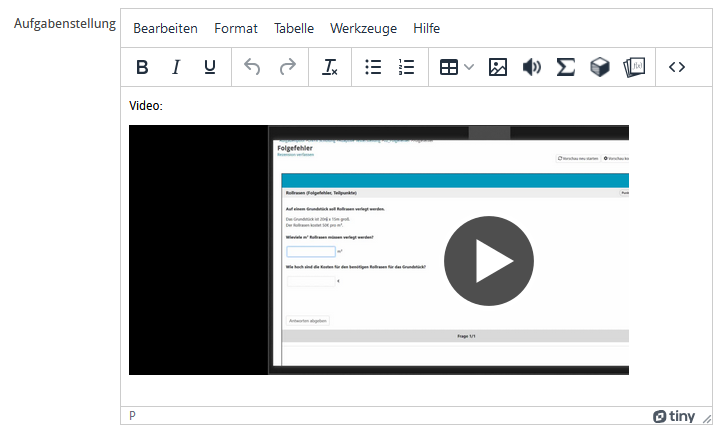Screen dimensions: 725x438
Task: Click the Video: text line
Action: pos(146,106)
